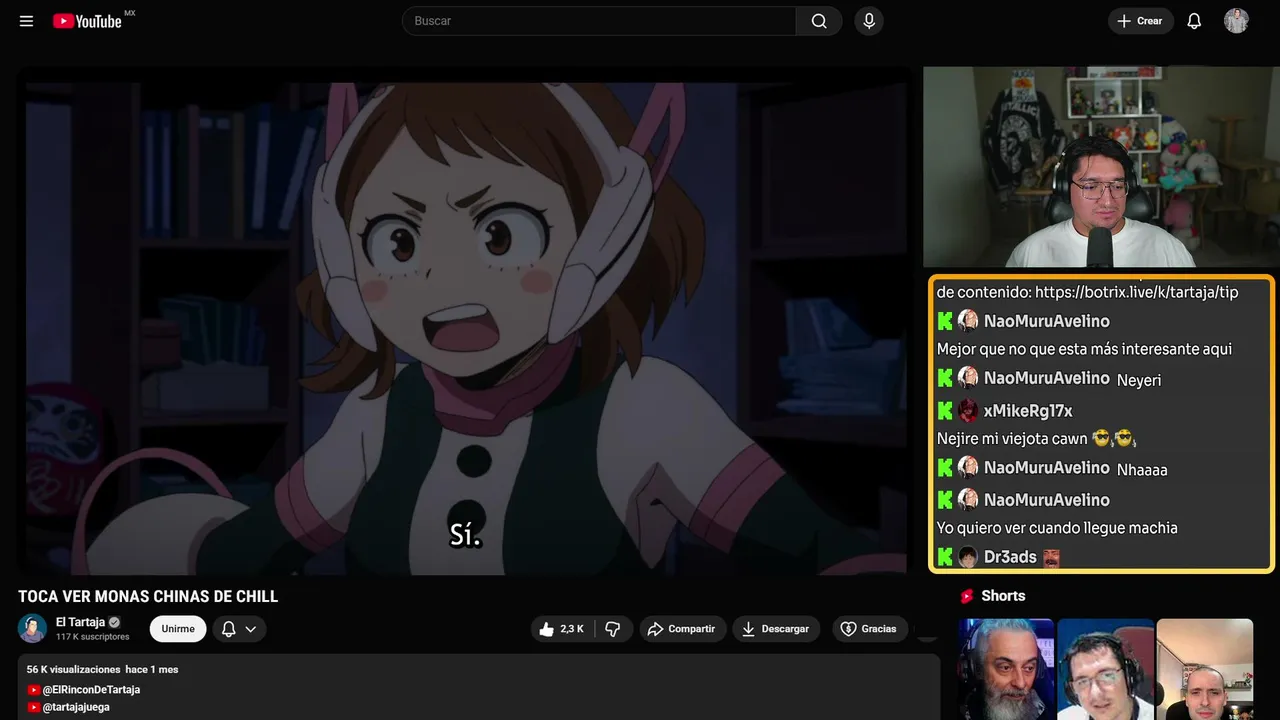Click the Kick badge beside Dr3ads
Image resolution: width=1280 pixels, height=720 pixels.
point(945,557)
